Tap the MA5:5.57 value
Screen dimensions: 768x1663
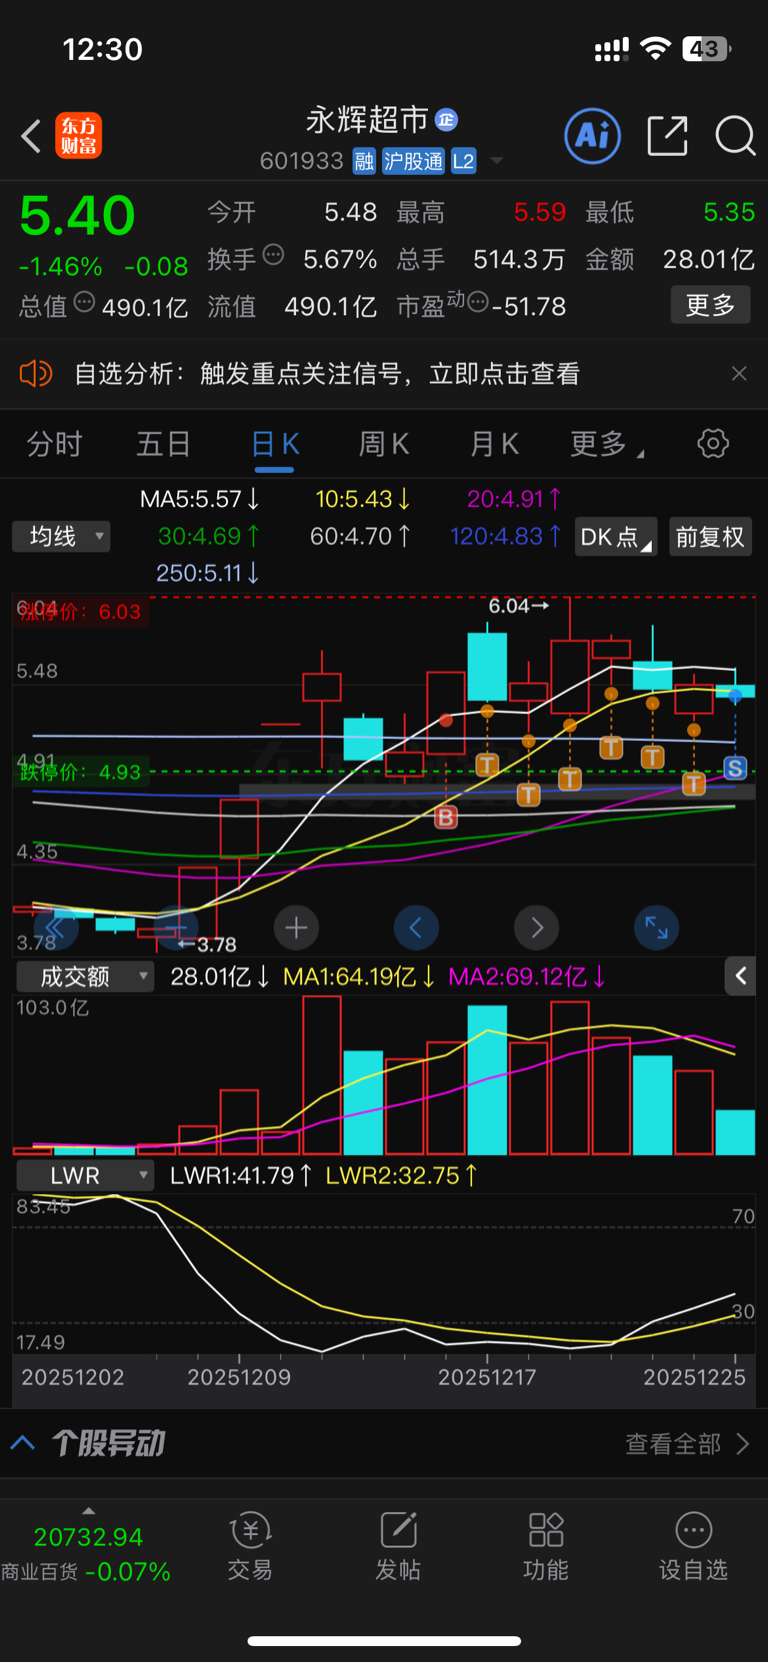(x=200, y=499)
